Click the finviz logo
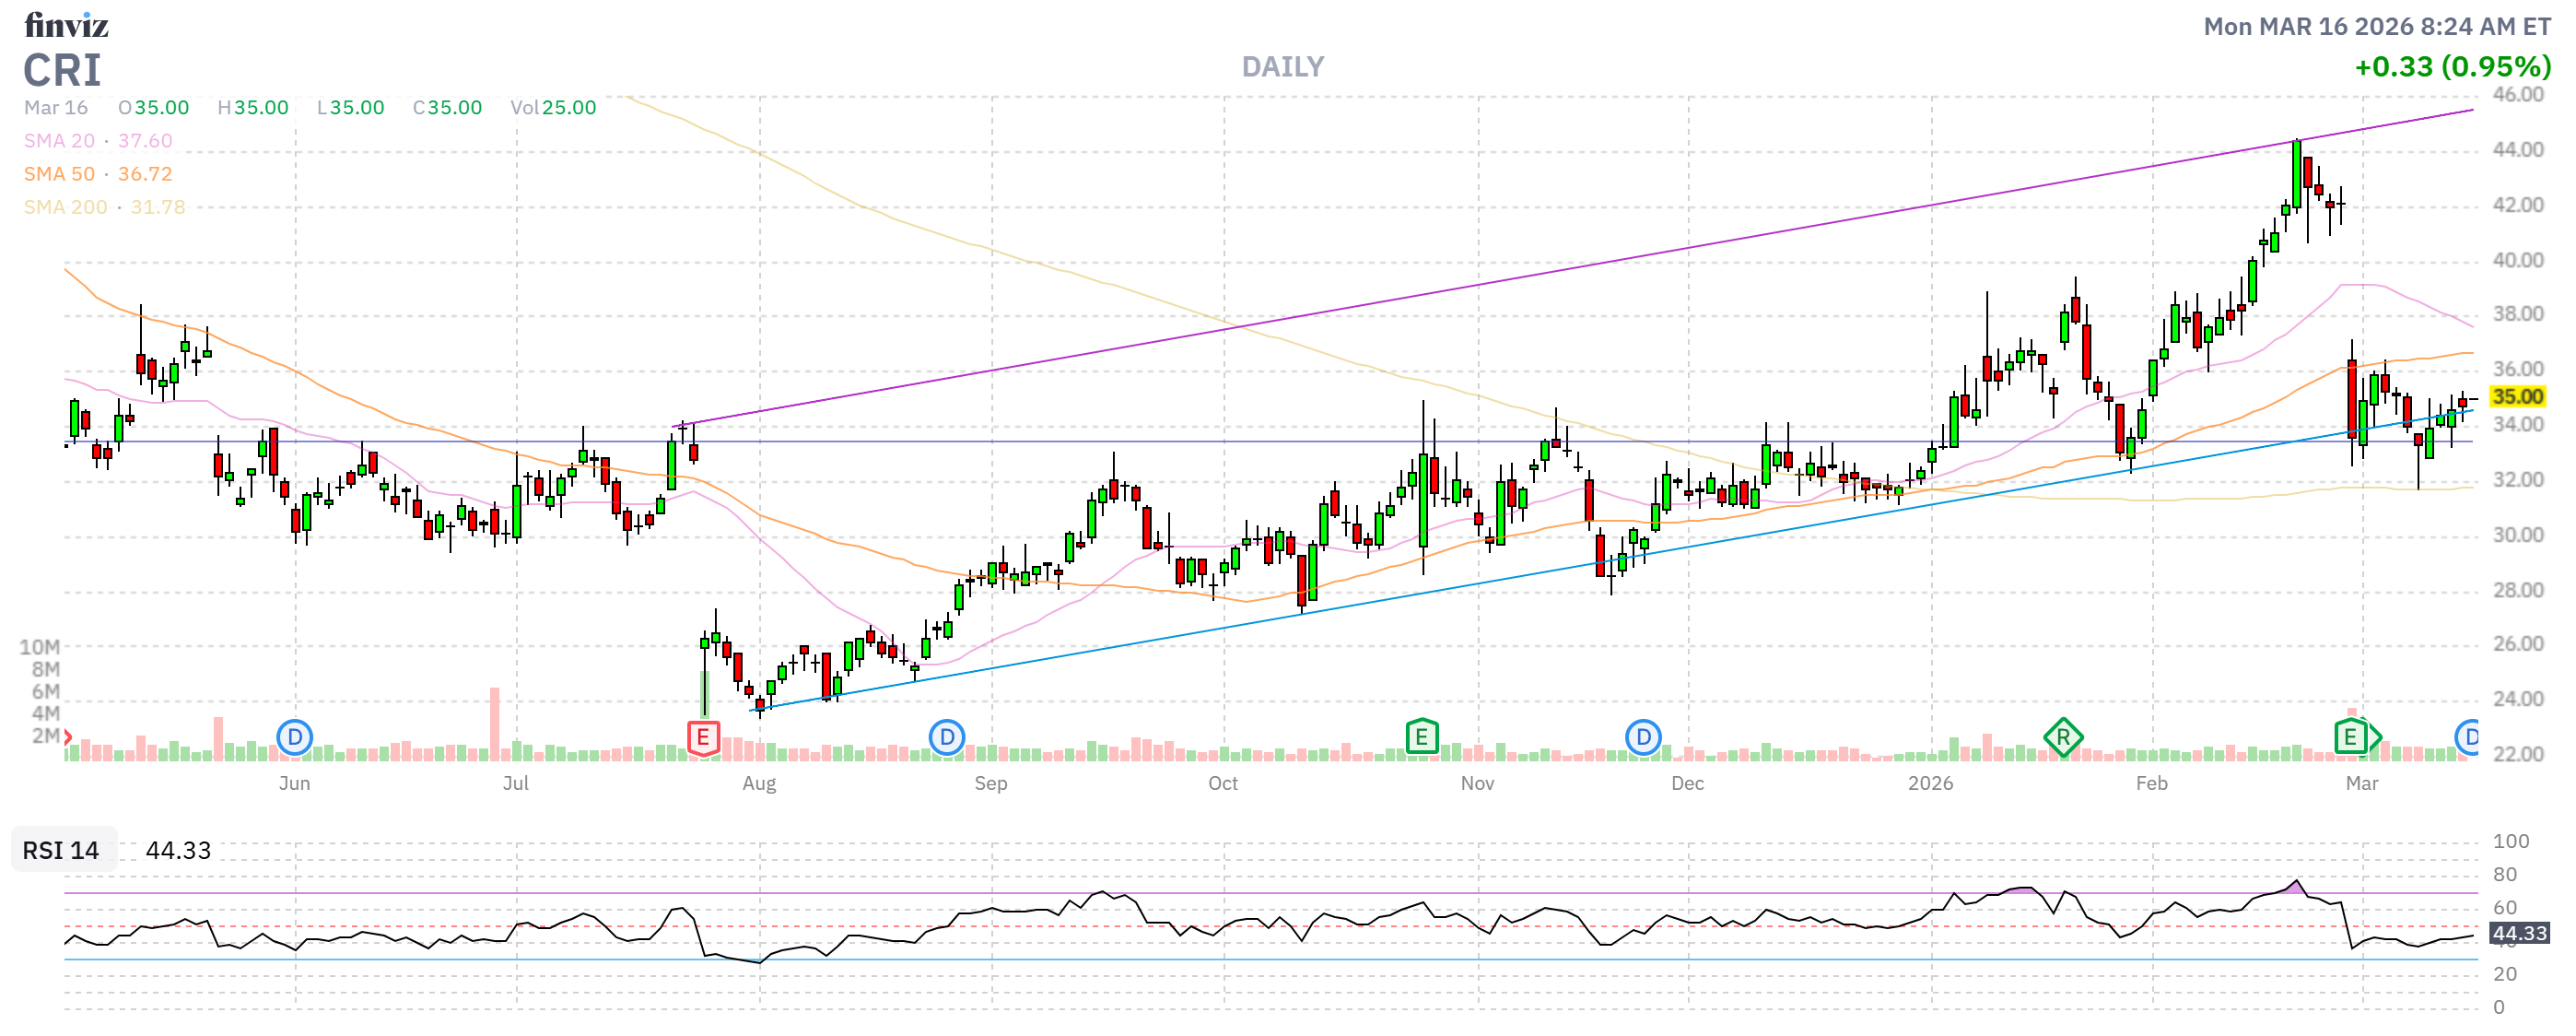Viewport: 2576px width, 1036px height. tap(66, 25)
